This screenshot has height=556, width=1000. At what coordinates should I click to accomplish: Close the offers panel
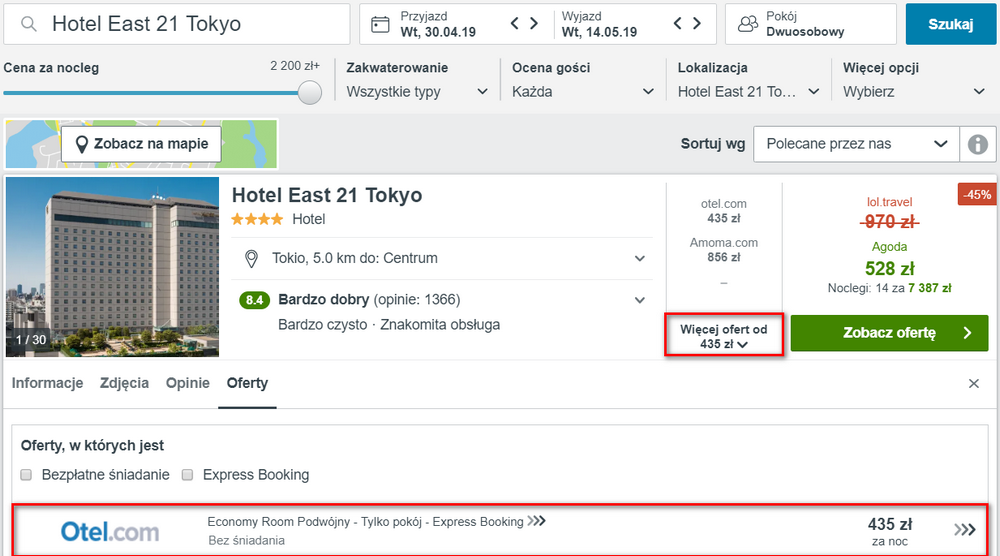(x=974, y=383)
